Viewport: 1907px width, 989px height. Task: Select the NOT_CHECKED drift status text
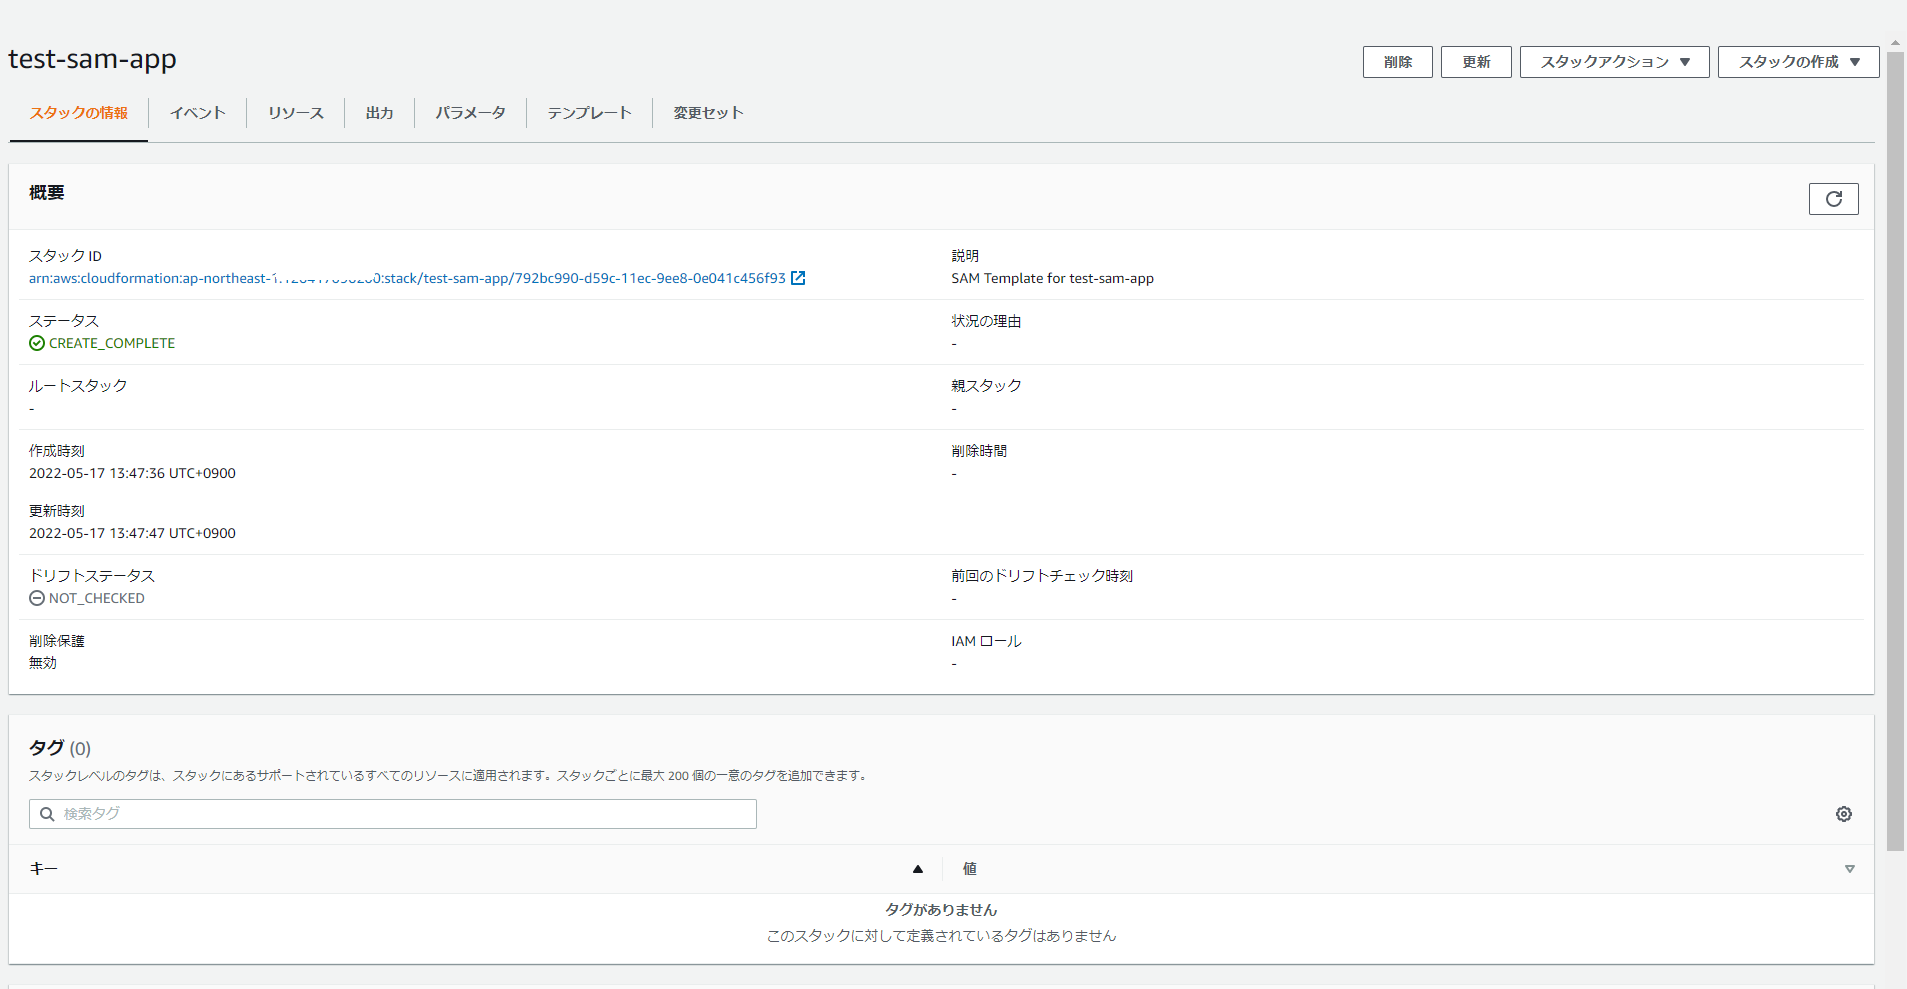click(x=97, y=598)
